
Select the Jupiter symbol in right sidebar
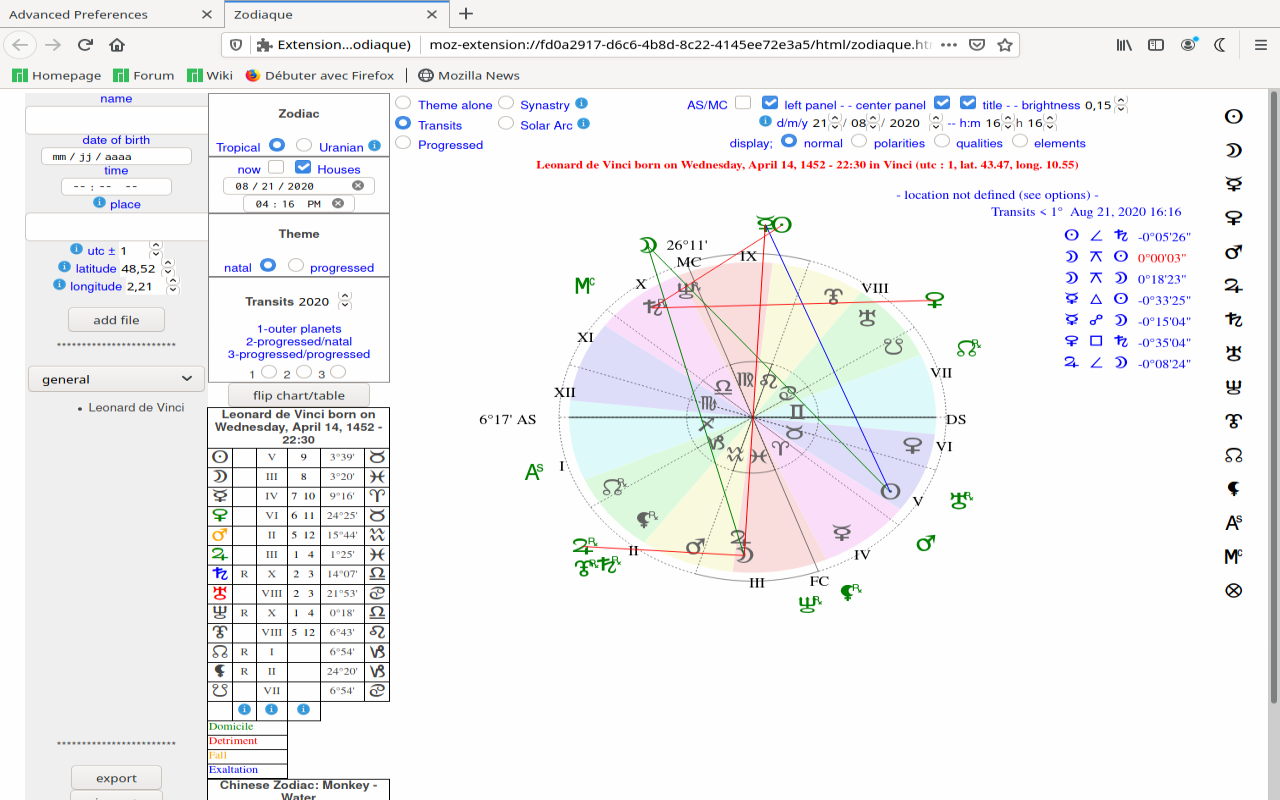tap(1234, 286)
